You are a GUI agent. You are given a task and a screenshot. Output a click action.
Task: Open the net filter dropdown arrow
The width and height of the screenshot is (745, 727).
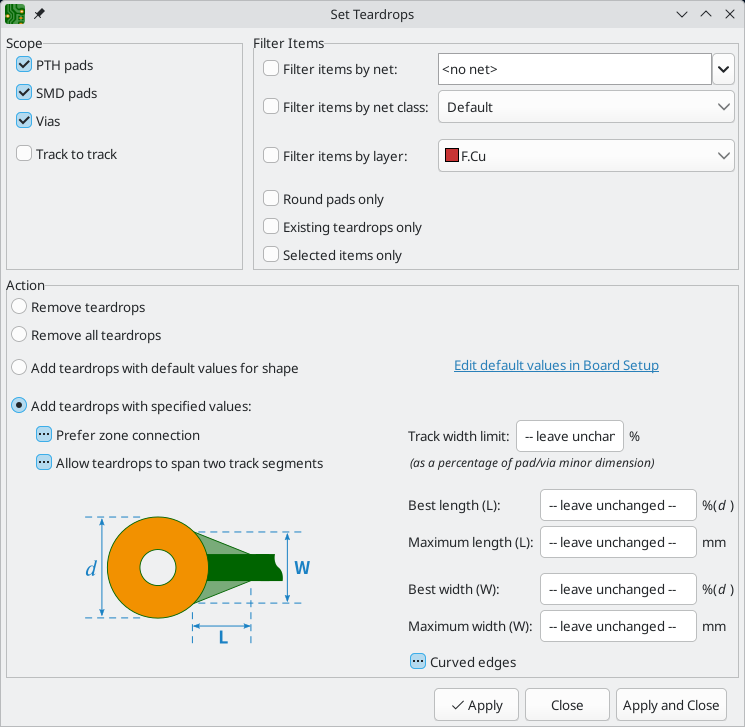(x=723, y=69)
